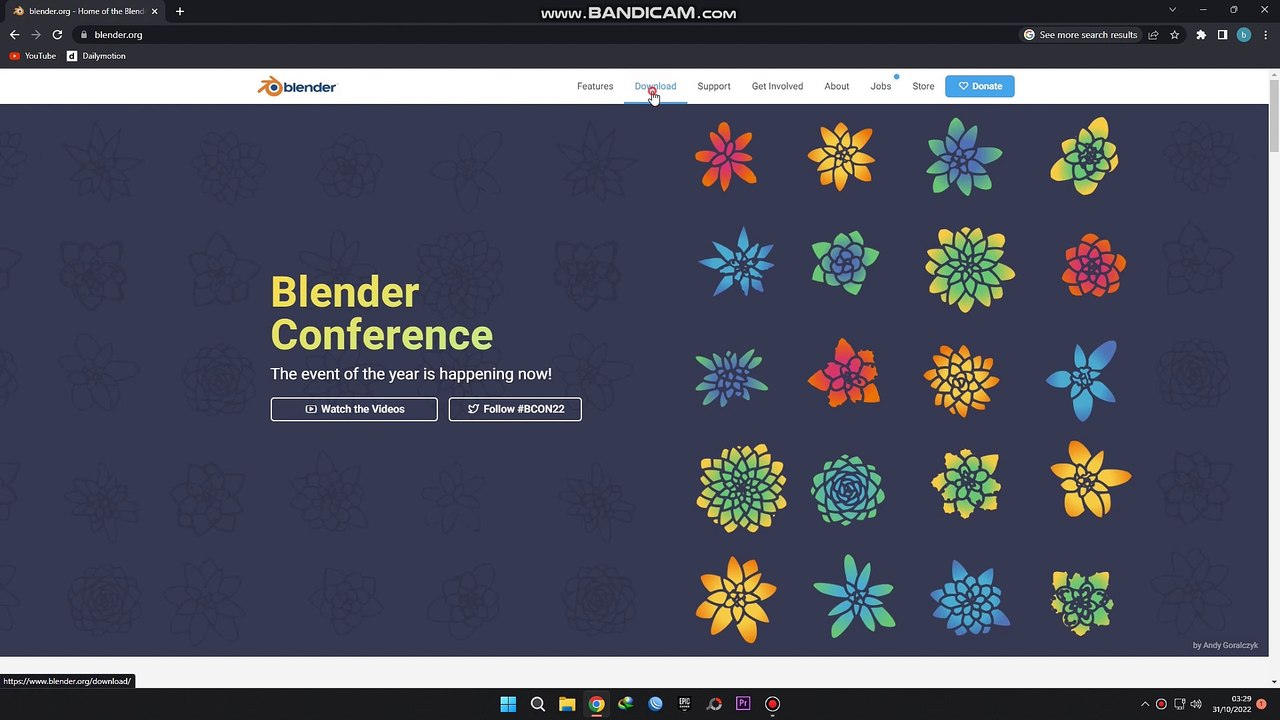
Task: Open the Bandicam recorder taskbar icon
Action: (772, 704)
